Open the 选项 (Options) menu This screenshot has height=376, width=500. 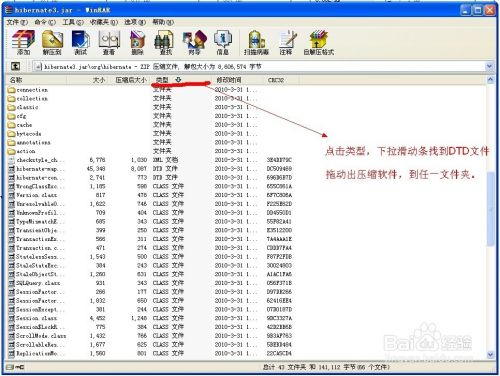click(x=135, y=22)
